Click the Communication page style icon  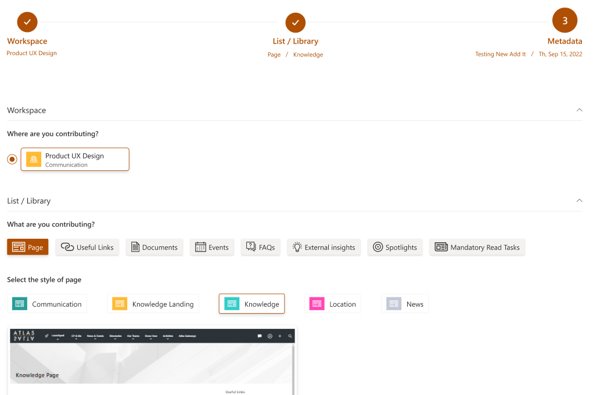pos(19,304)
